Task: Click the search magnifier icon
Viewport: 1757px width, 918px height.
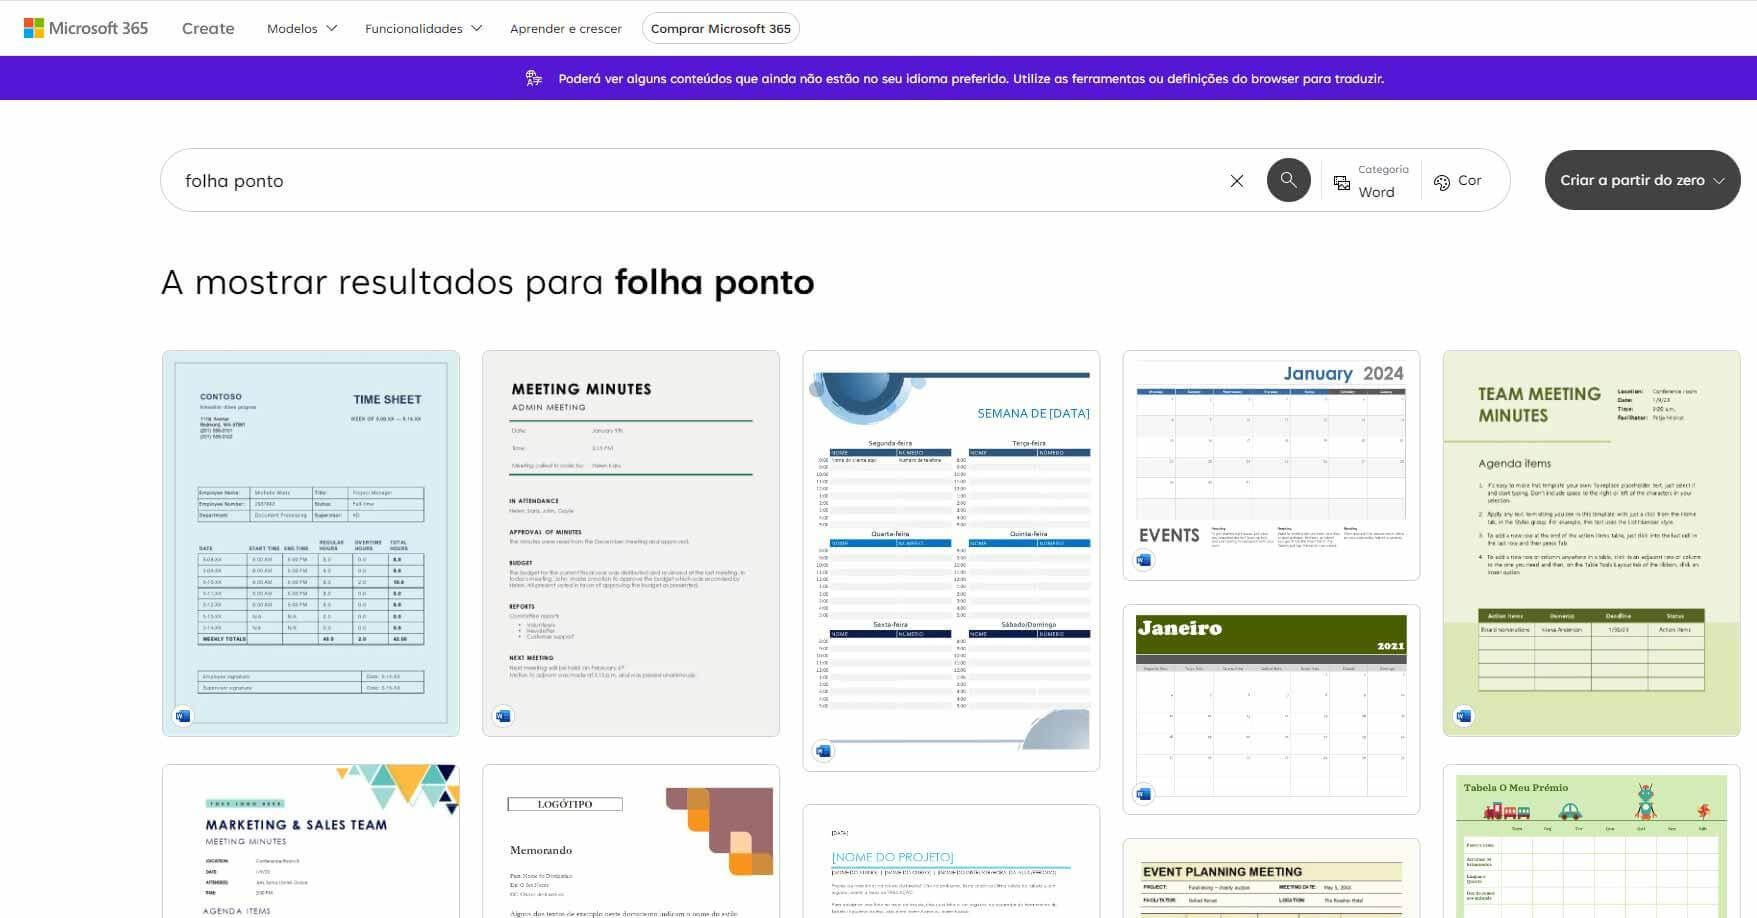Action: point(1289,180)
